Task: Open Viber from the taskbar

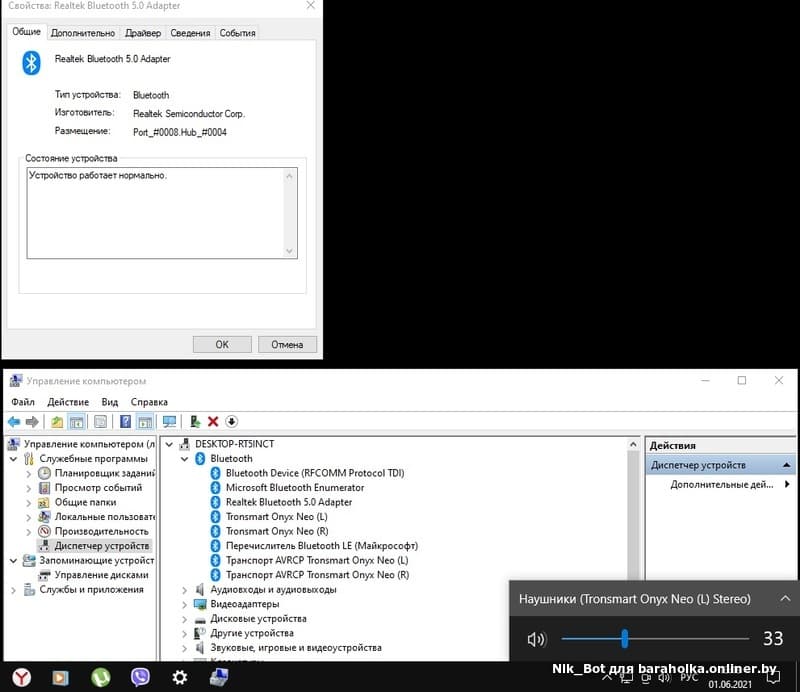Action: click(x=140, y=677)
